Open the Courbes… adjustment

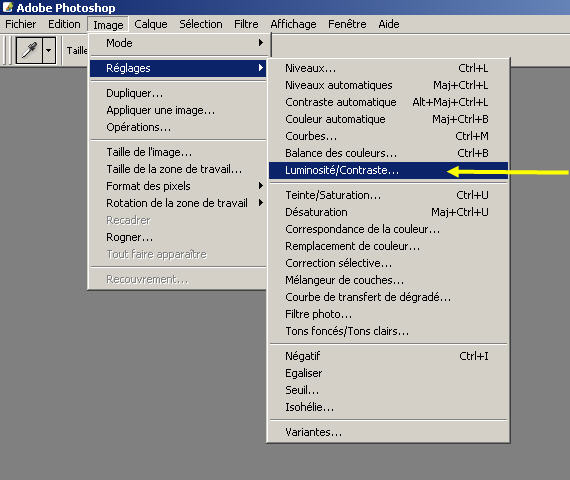pyautogui.click(x=388, y=136)
